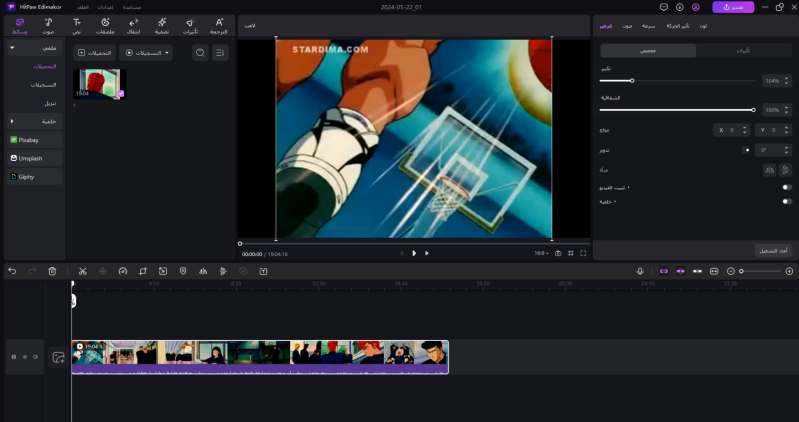The width and height of the screenshot is (799, 422).
Task: Toggle the first purple timeline snapping link button
Action: pos(663,271)
